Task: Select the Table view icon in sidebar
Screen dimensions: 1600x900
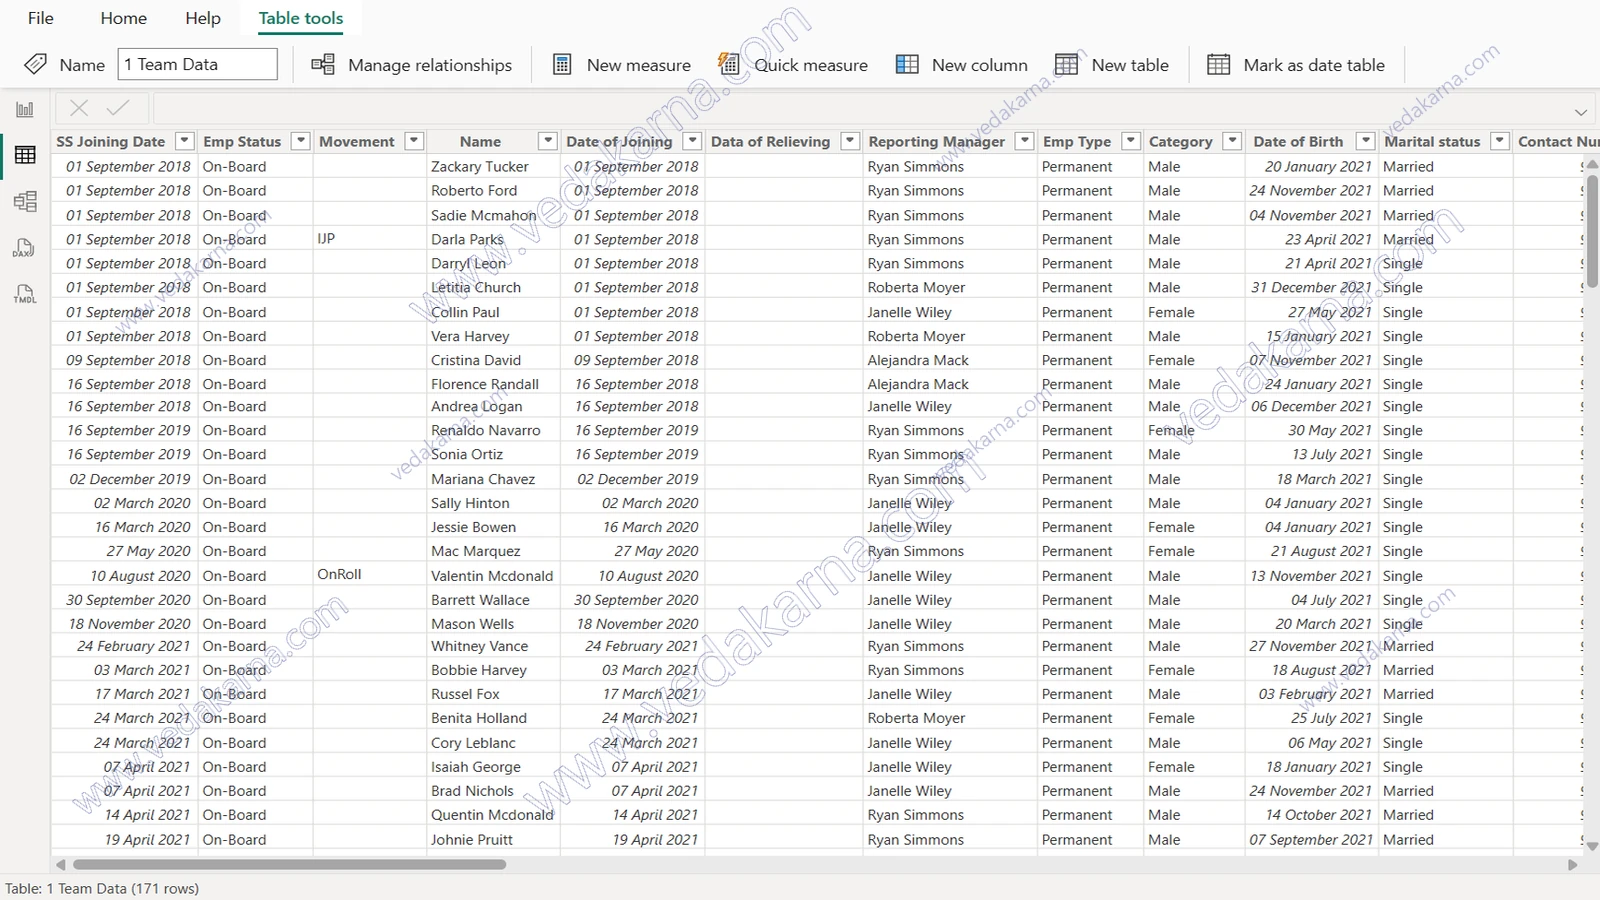Action: [25, 155]
